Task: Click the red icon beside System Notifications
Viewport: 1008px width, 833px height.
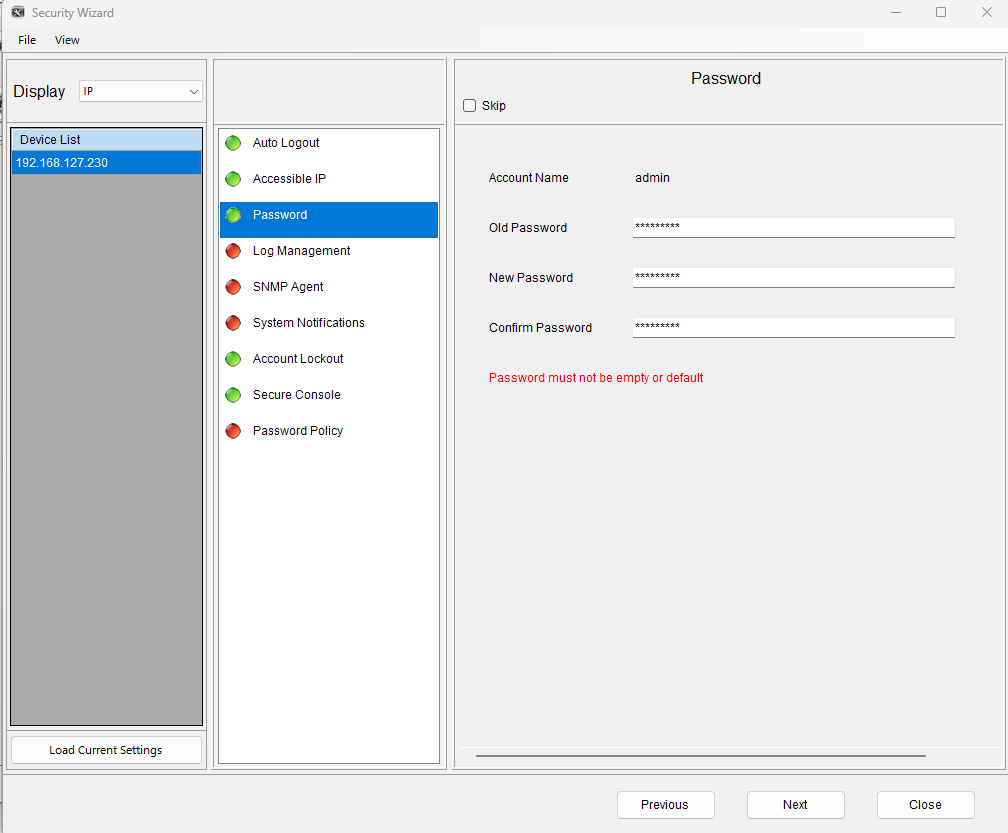Action: [x=233, y=323]
